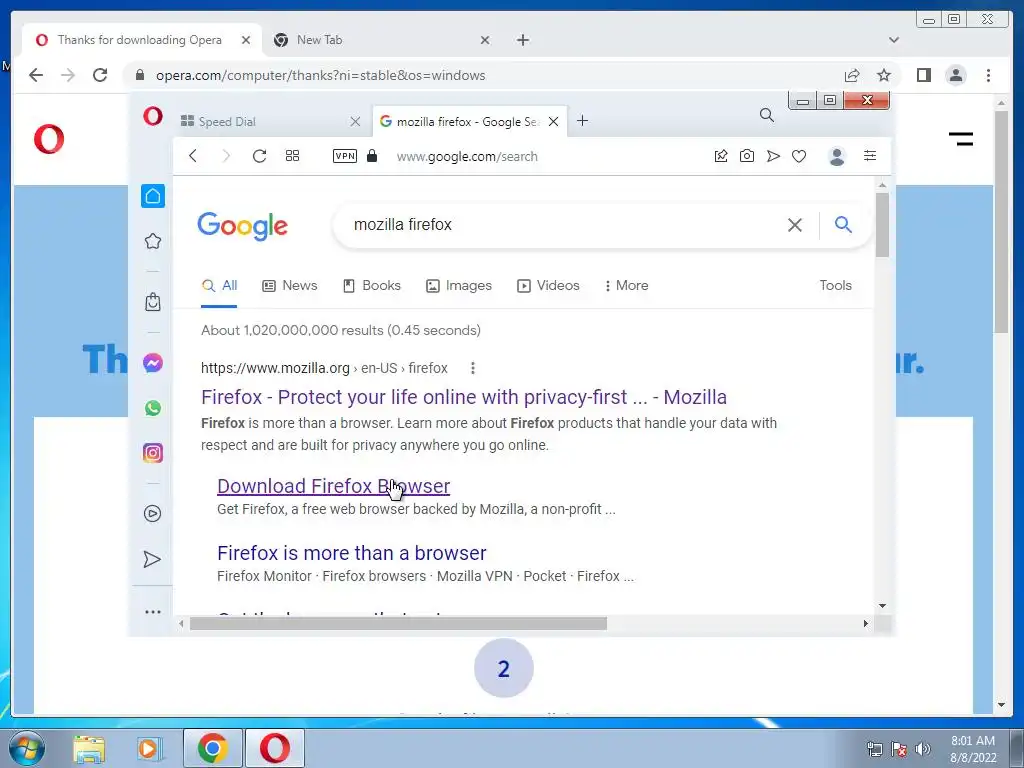Submit the Google search via blue magnifier
The image size is (1024, 768).
point(843,225)
